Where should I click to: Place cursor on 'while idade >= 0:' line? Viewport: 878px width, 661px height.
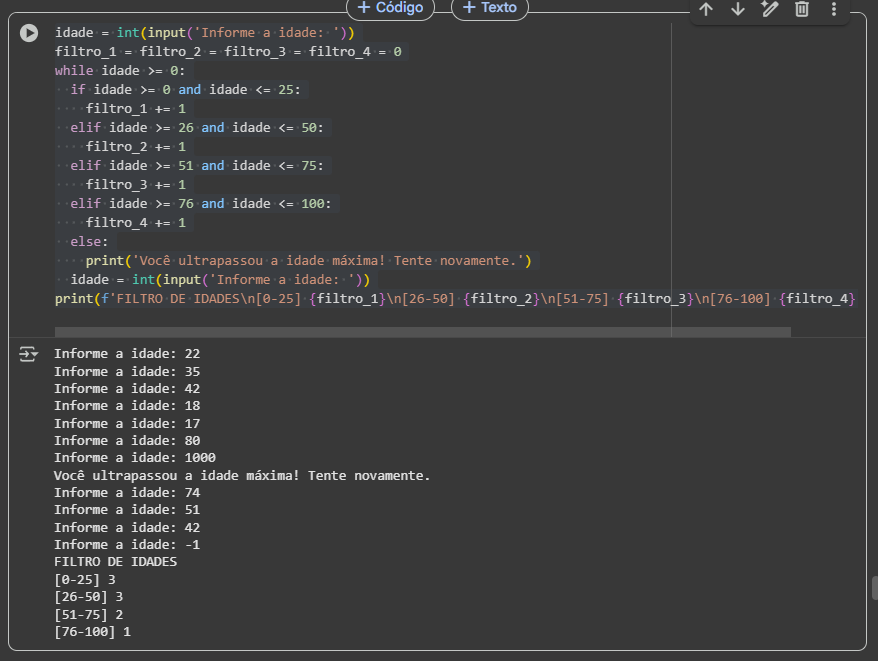[120, 70]
